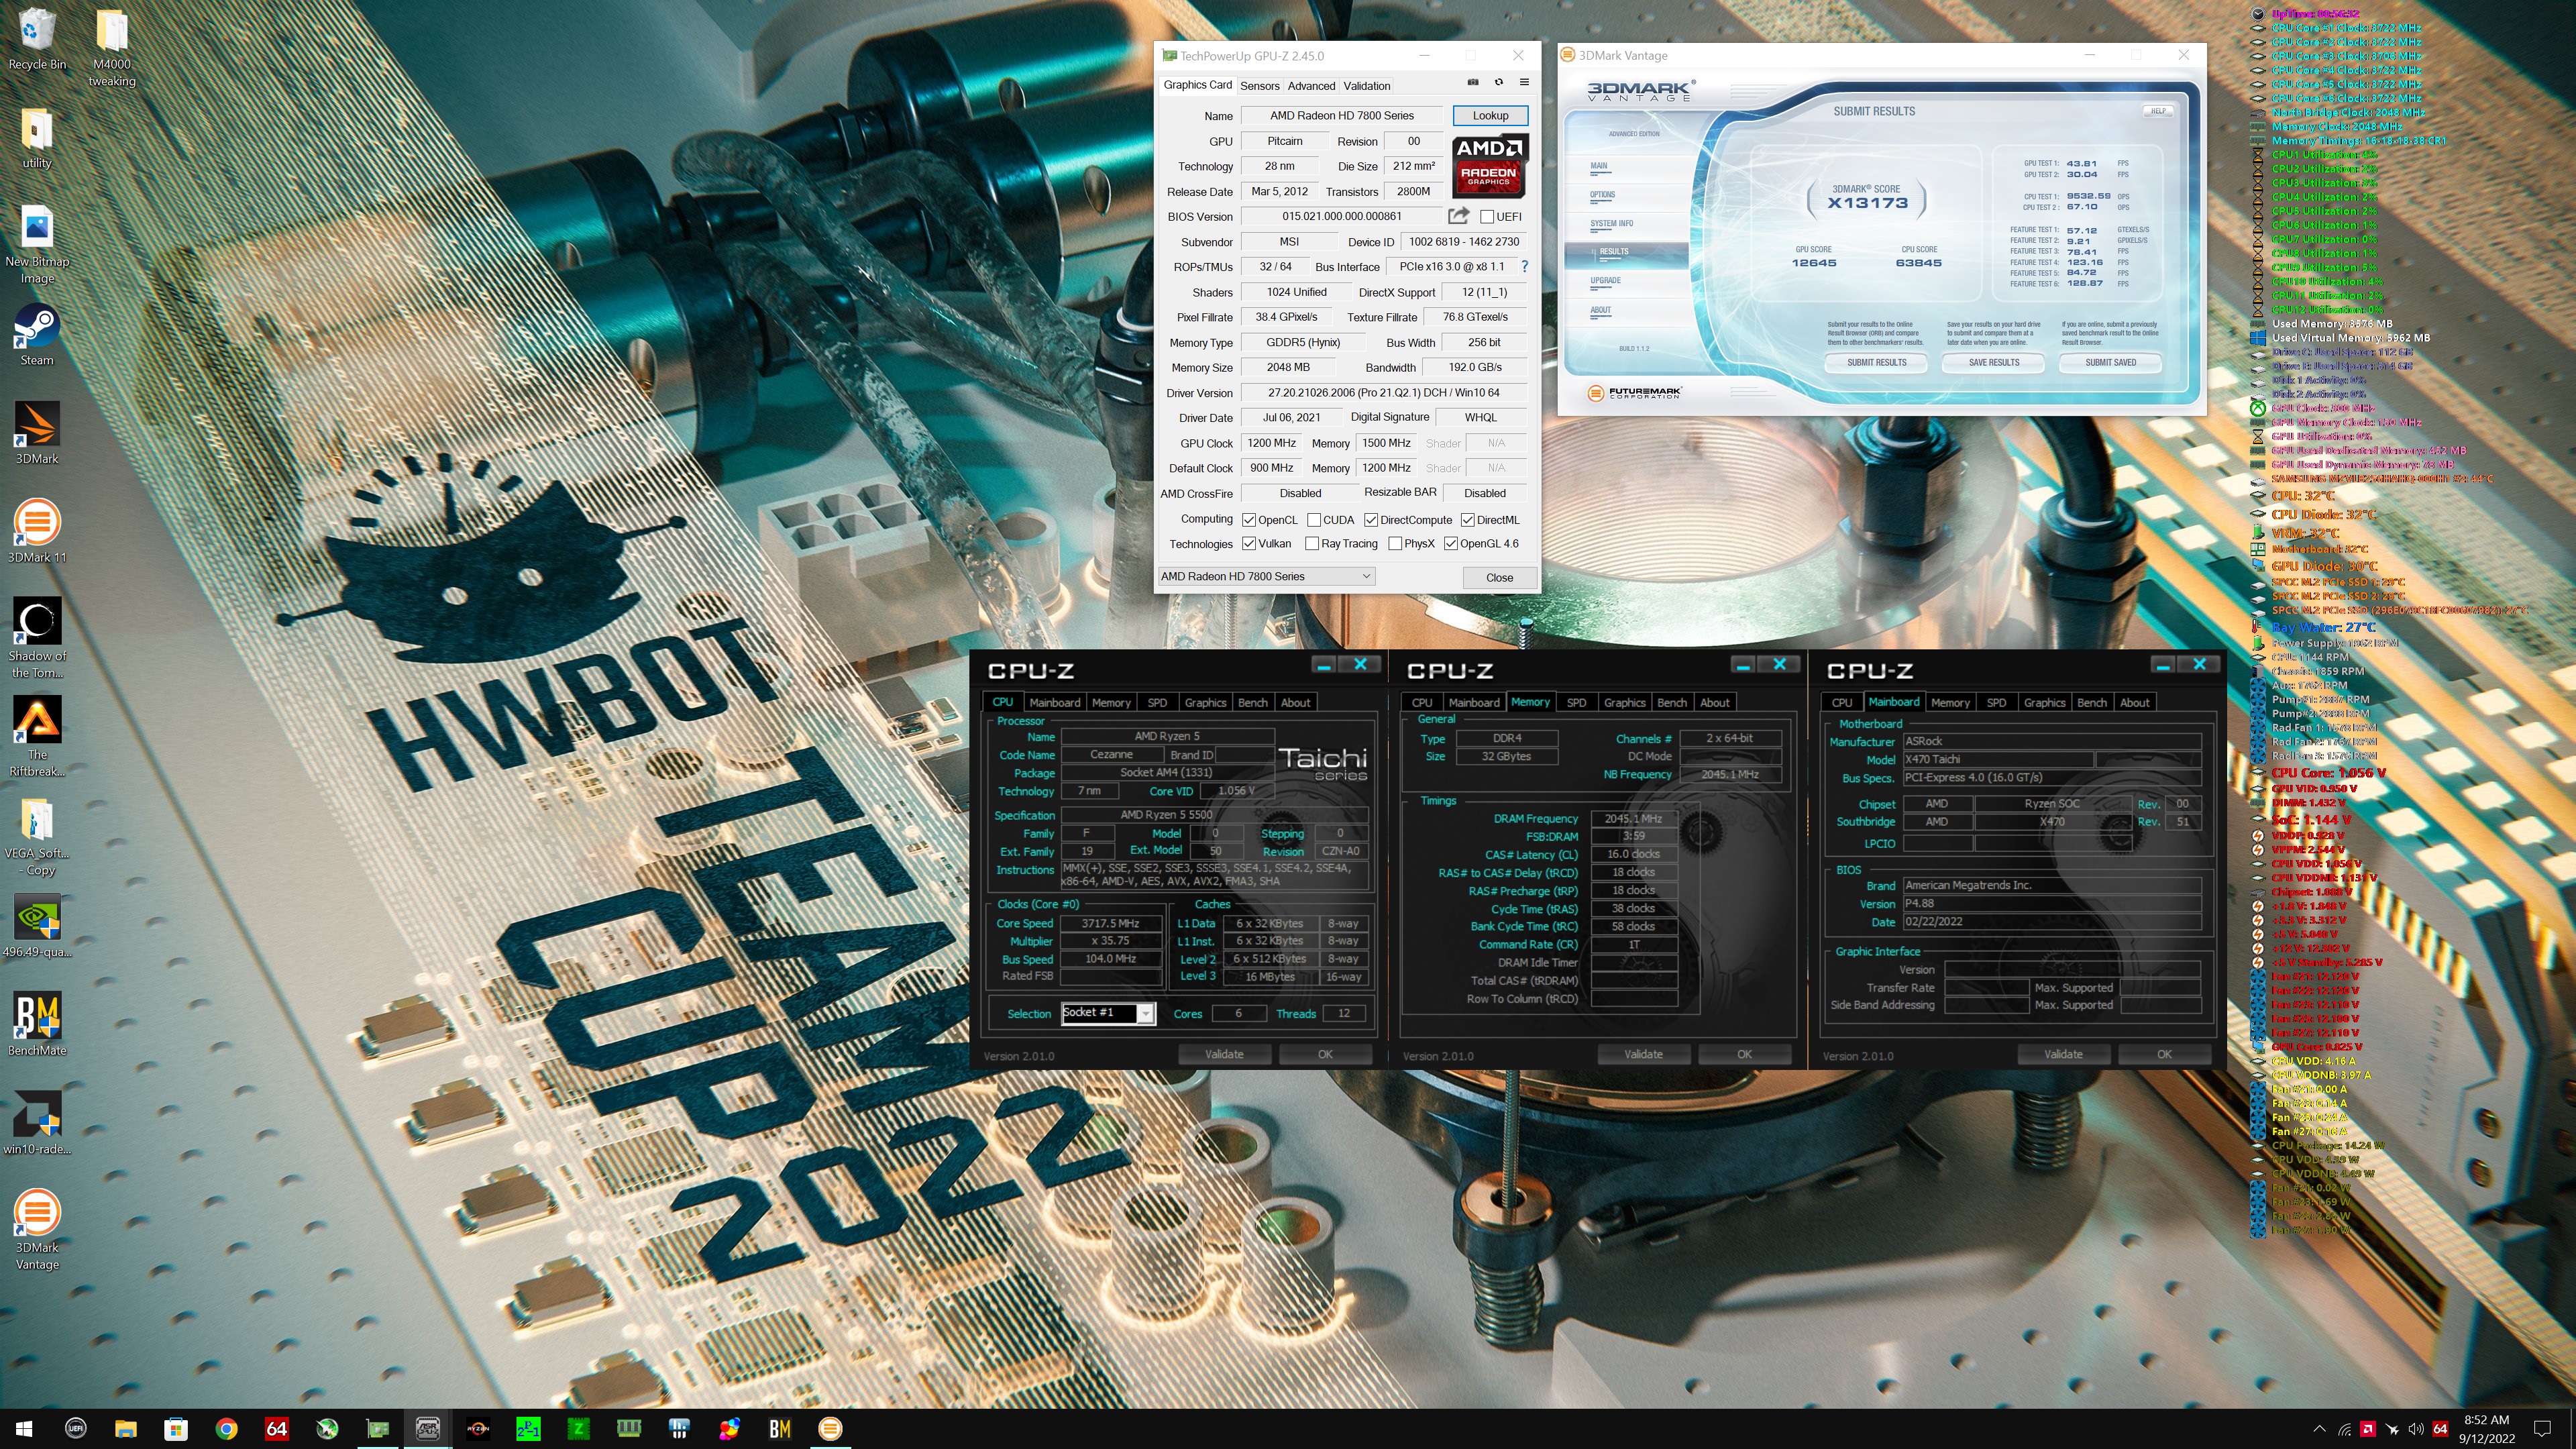Toggle the CUDA checkbox
Image resolution: width=2576 pixels, height=1449 pixels.
(1313, 520)
